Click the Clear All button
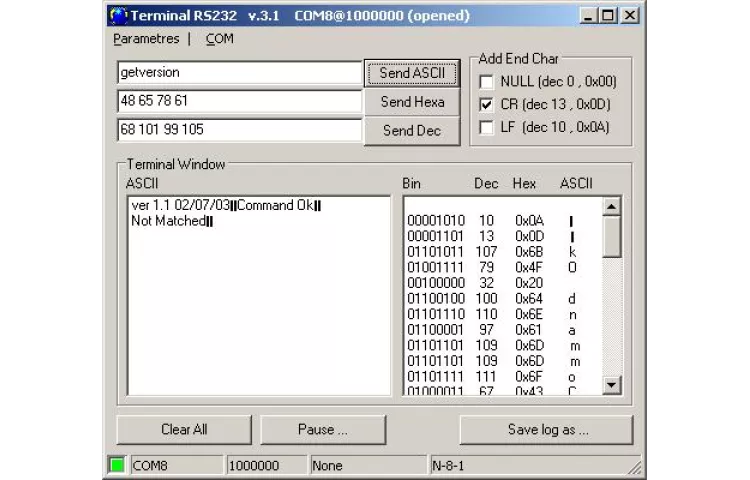 (184, 430)
